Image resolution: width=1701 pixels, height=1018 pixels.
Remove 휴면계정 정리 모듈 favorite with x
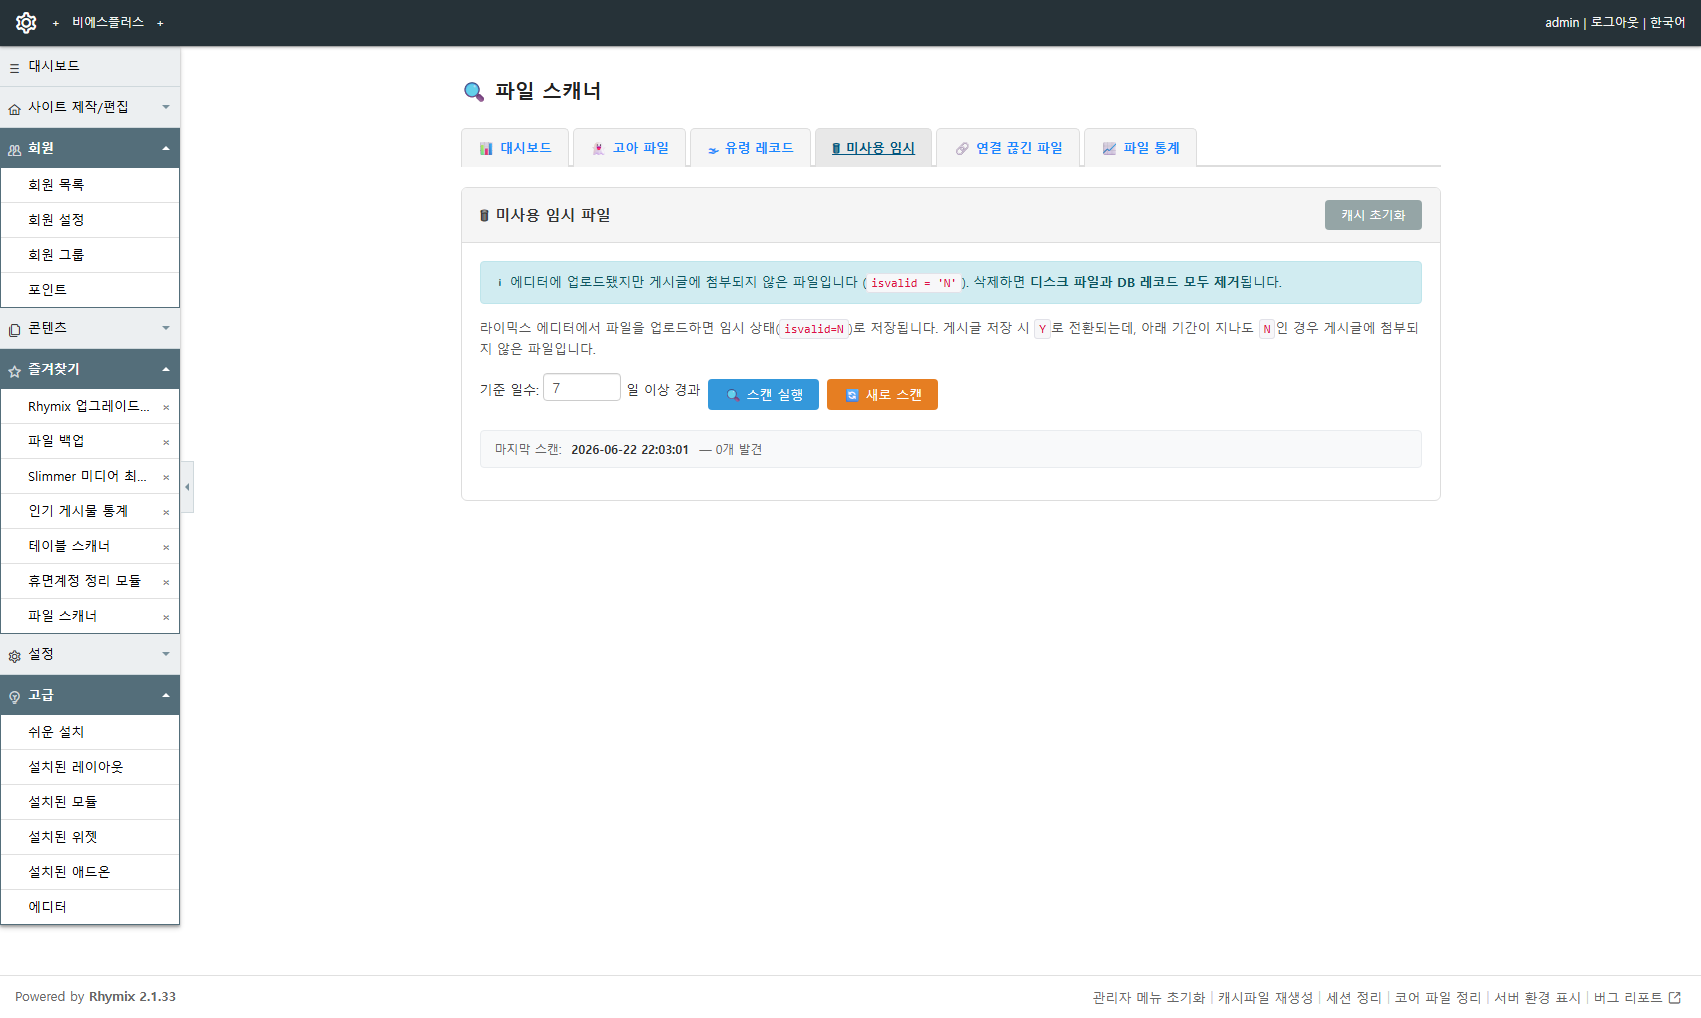coord(166,582)
